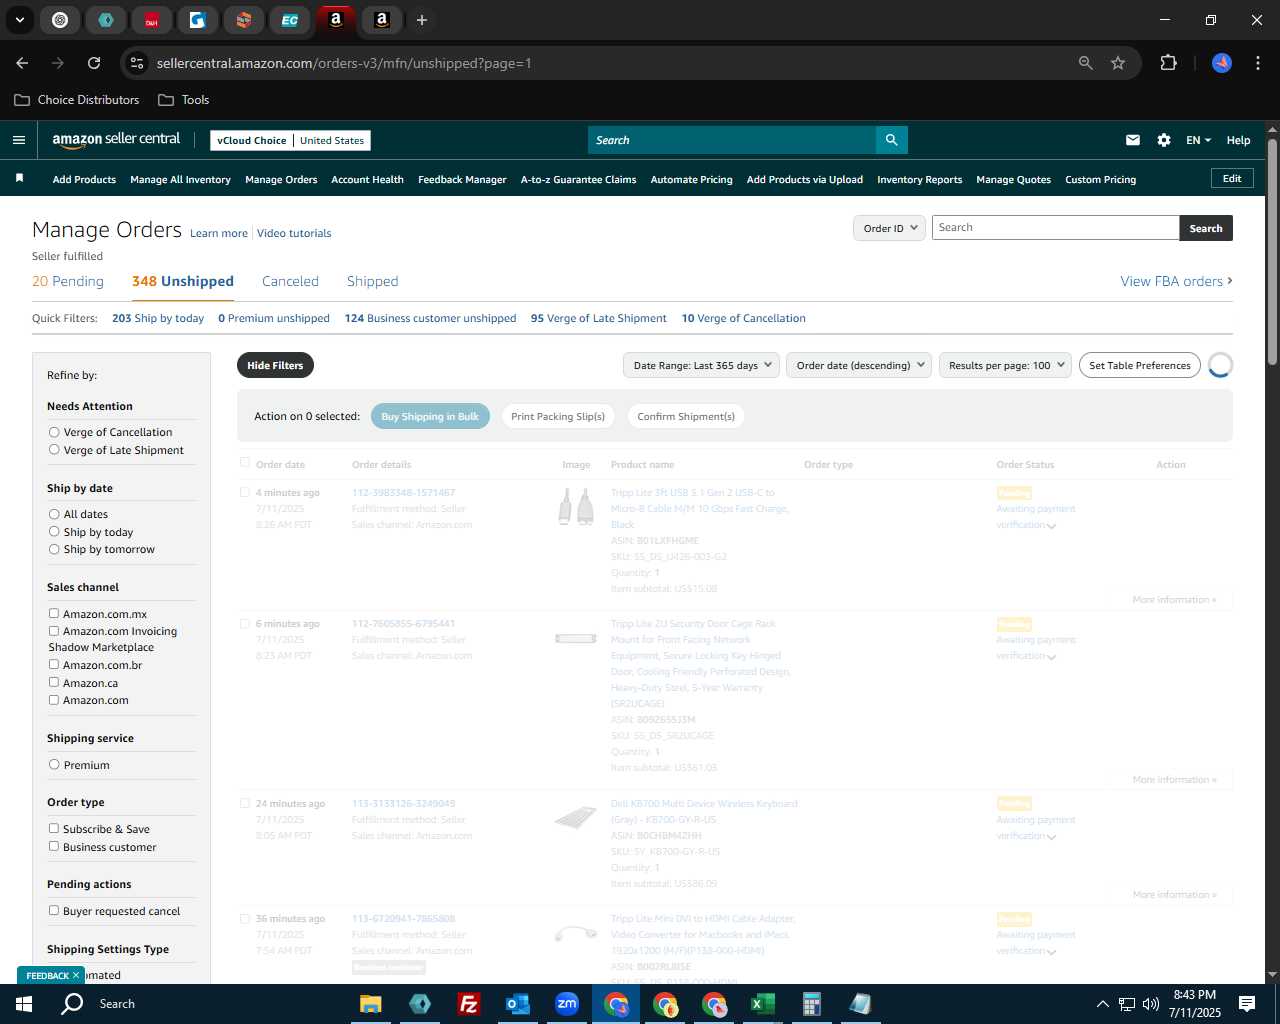
Task: Click the Edit navigation button
Action: pos(1232,178)
